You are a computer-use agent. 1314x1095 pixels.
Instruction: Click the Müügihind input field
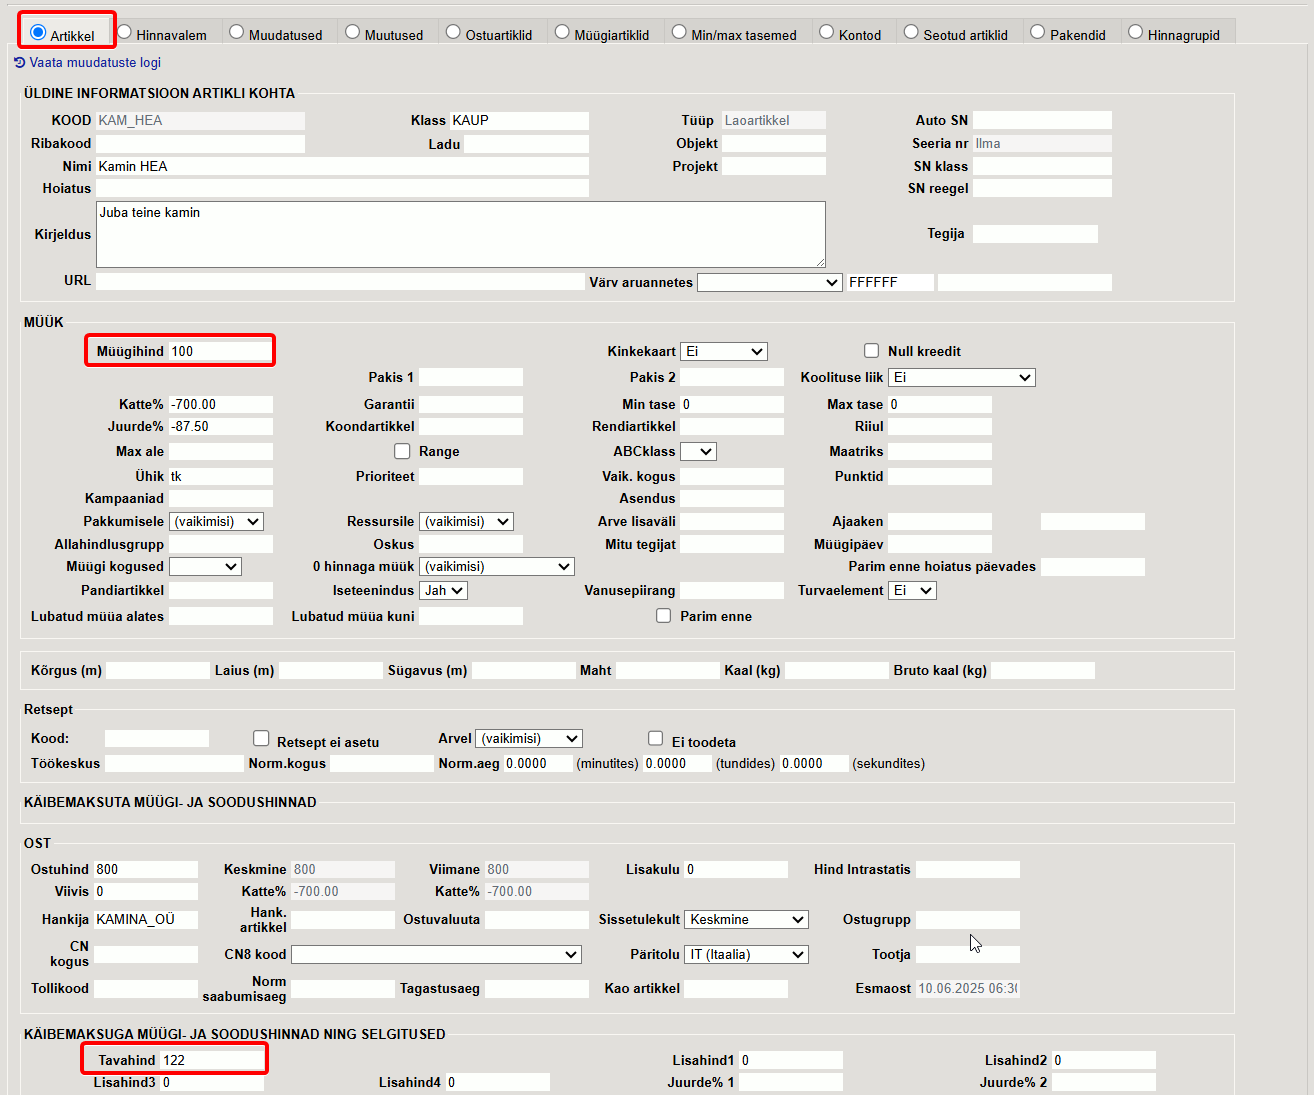pyautogui.click(x=220, y=351)
